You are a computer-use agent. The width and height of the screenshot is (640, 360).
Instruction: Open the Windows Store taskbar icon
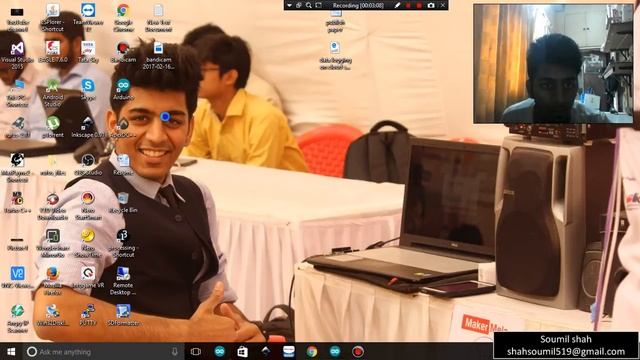tap(242, 351)
